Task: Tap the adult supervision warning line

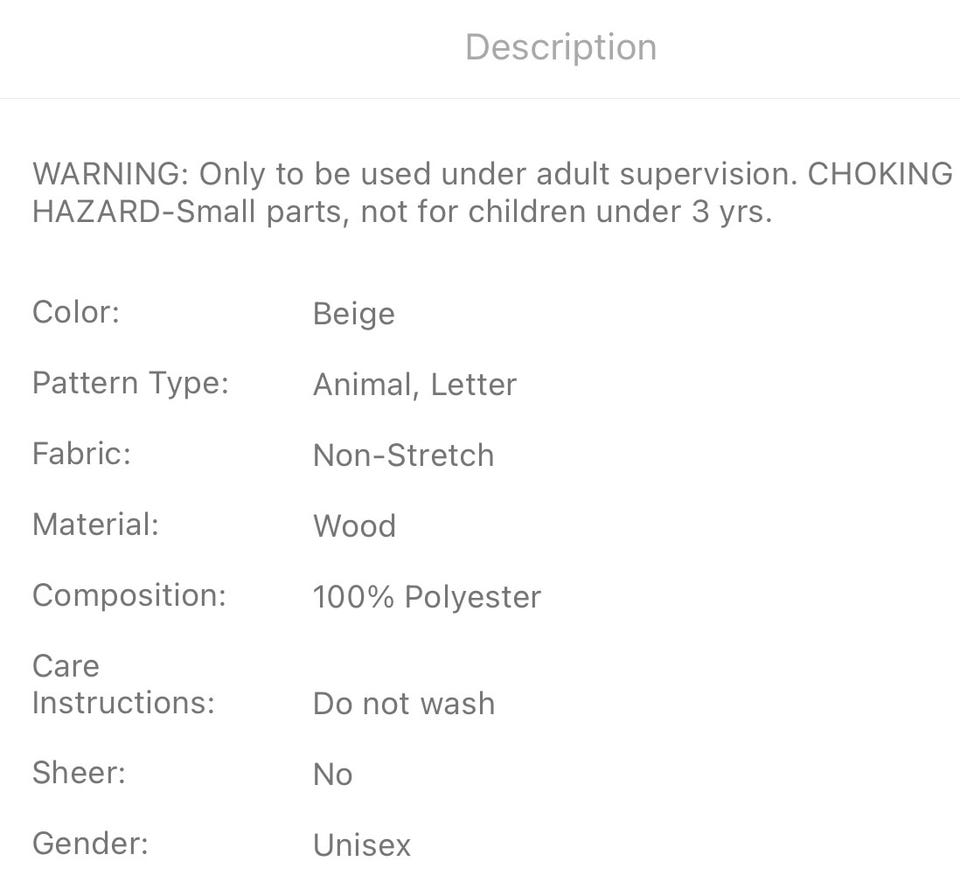Action: point(492,174)
